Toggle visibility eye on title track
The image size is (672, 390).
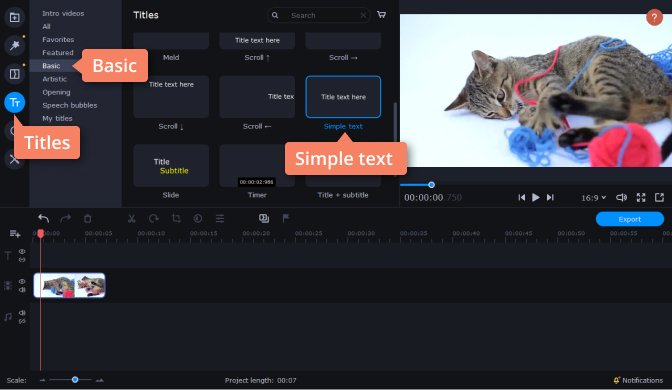pyautogui.click(x=22, y=252)
